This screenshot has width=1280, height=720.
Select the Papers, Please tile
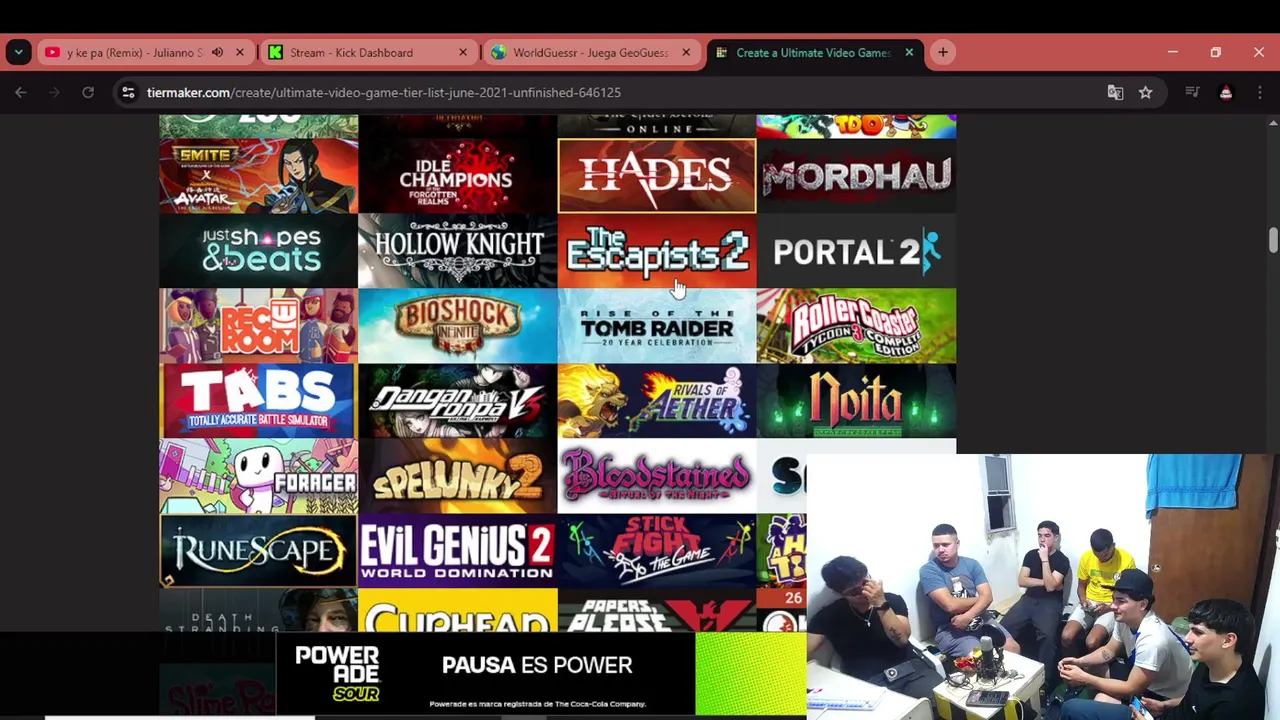pyautogui.click(x=657, y=611)
